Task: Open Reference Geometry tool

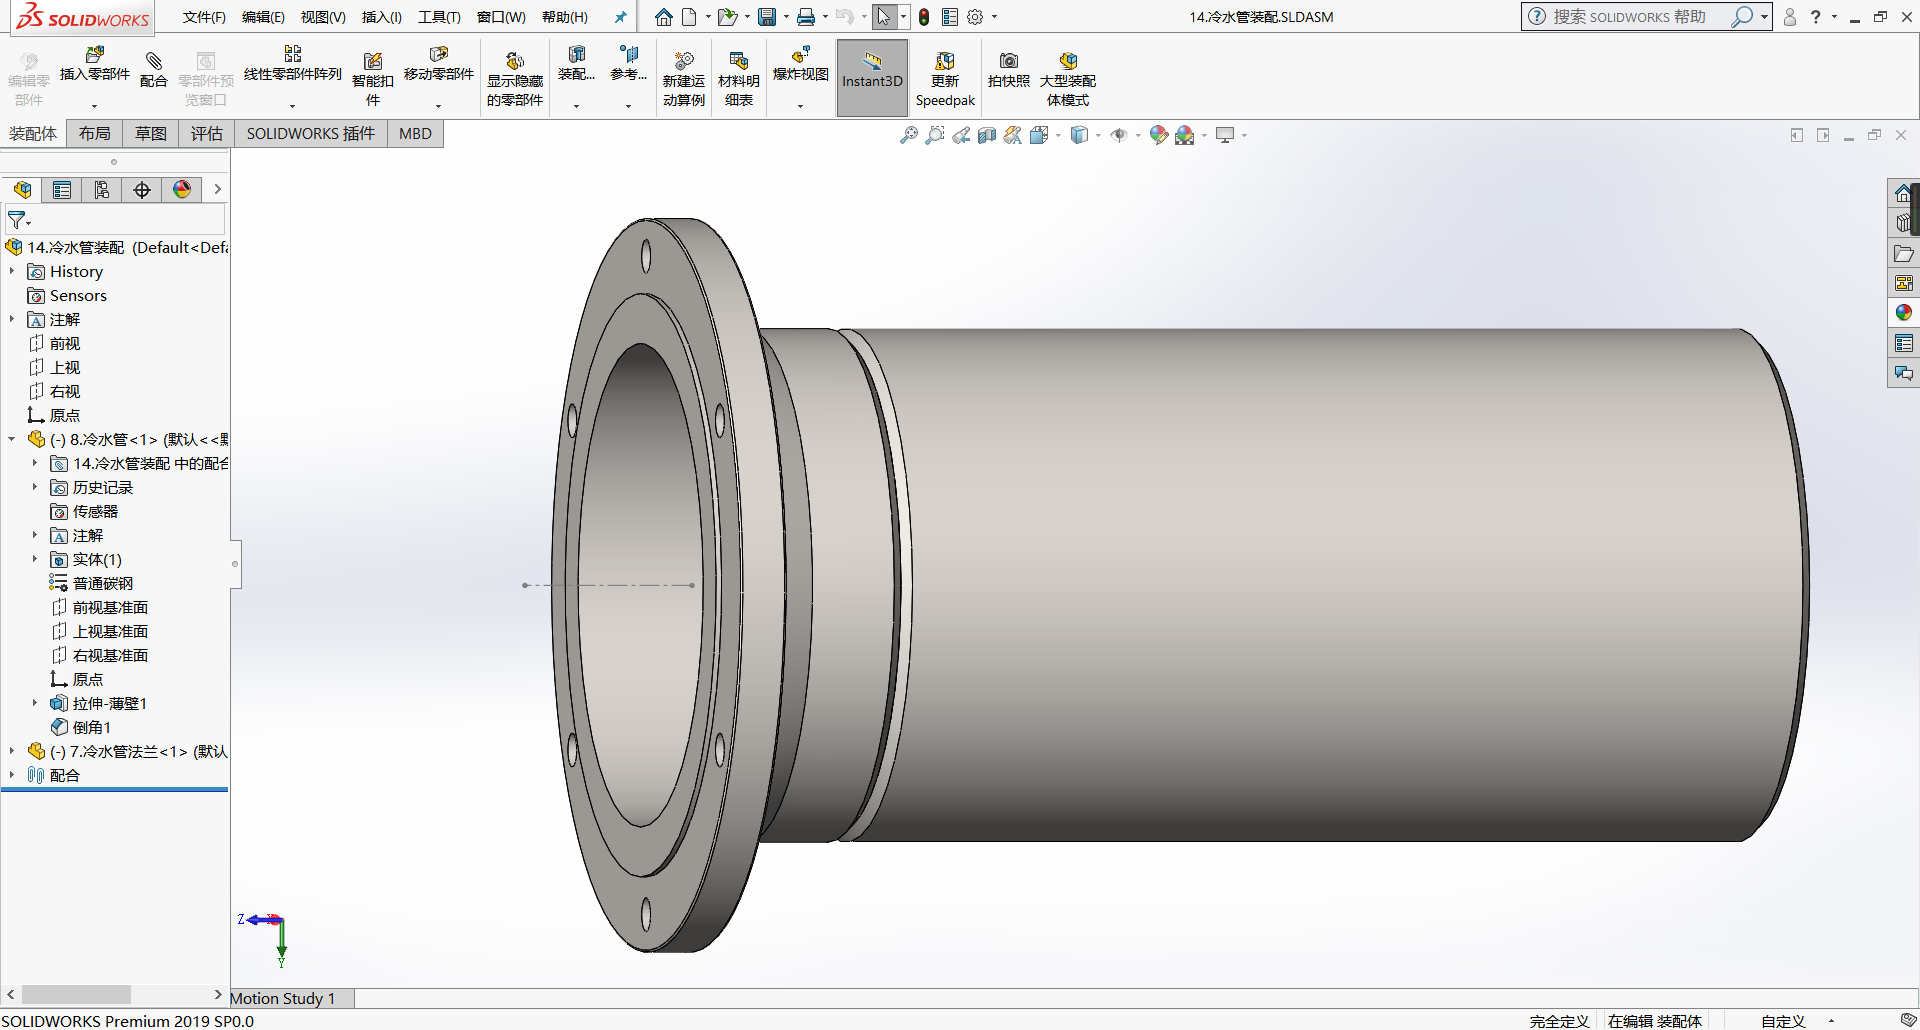Action: point(628,66)
